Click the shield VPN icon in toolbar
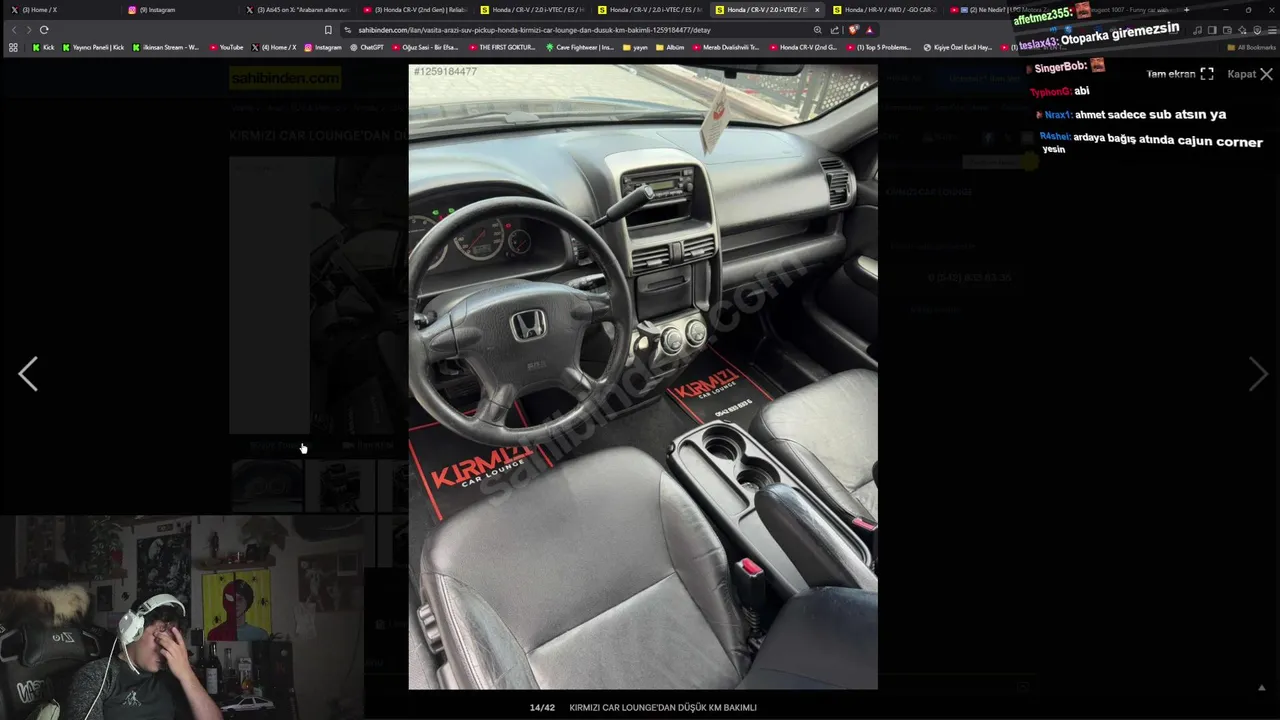 pos(1257,30)
